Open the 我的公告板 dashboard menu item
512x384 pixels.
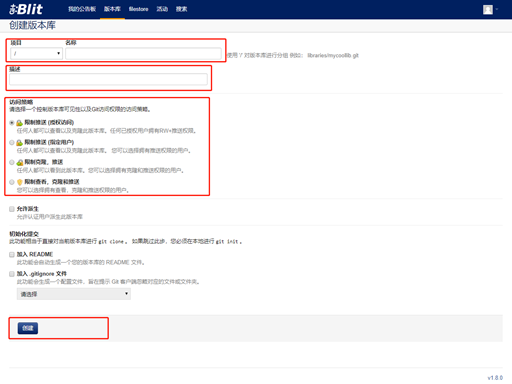(x=82, y=9)
